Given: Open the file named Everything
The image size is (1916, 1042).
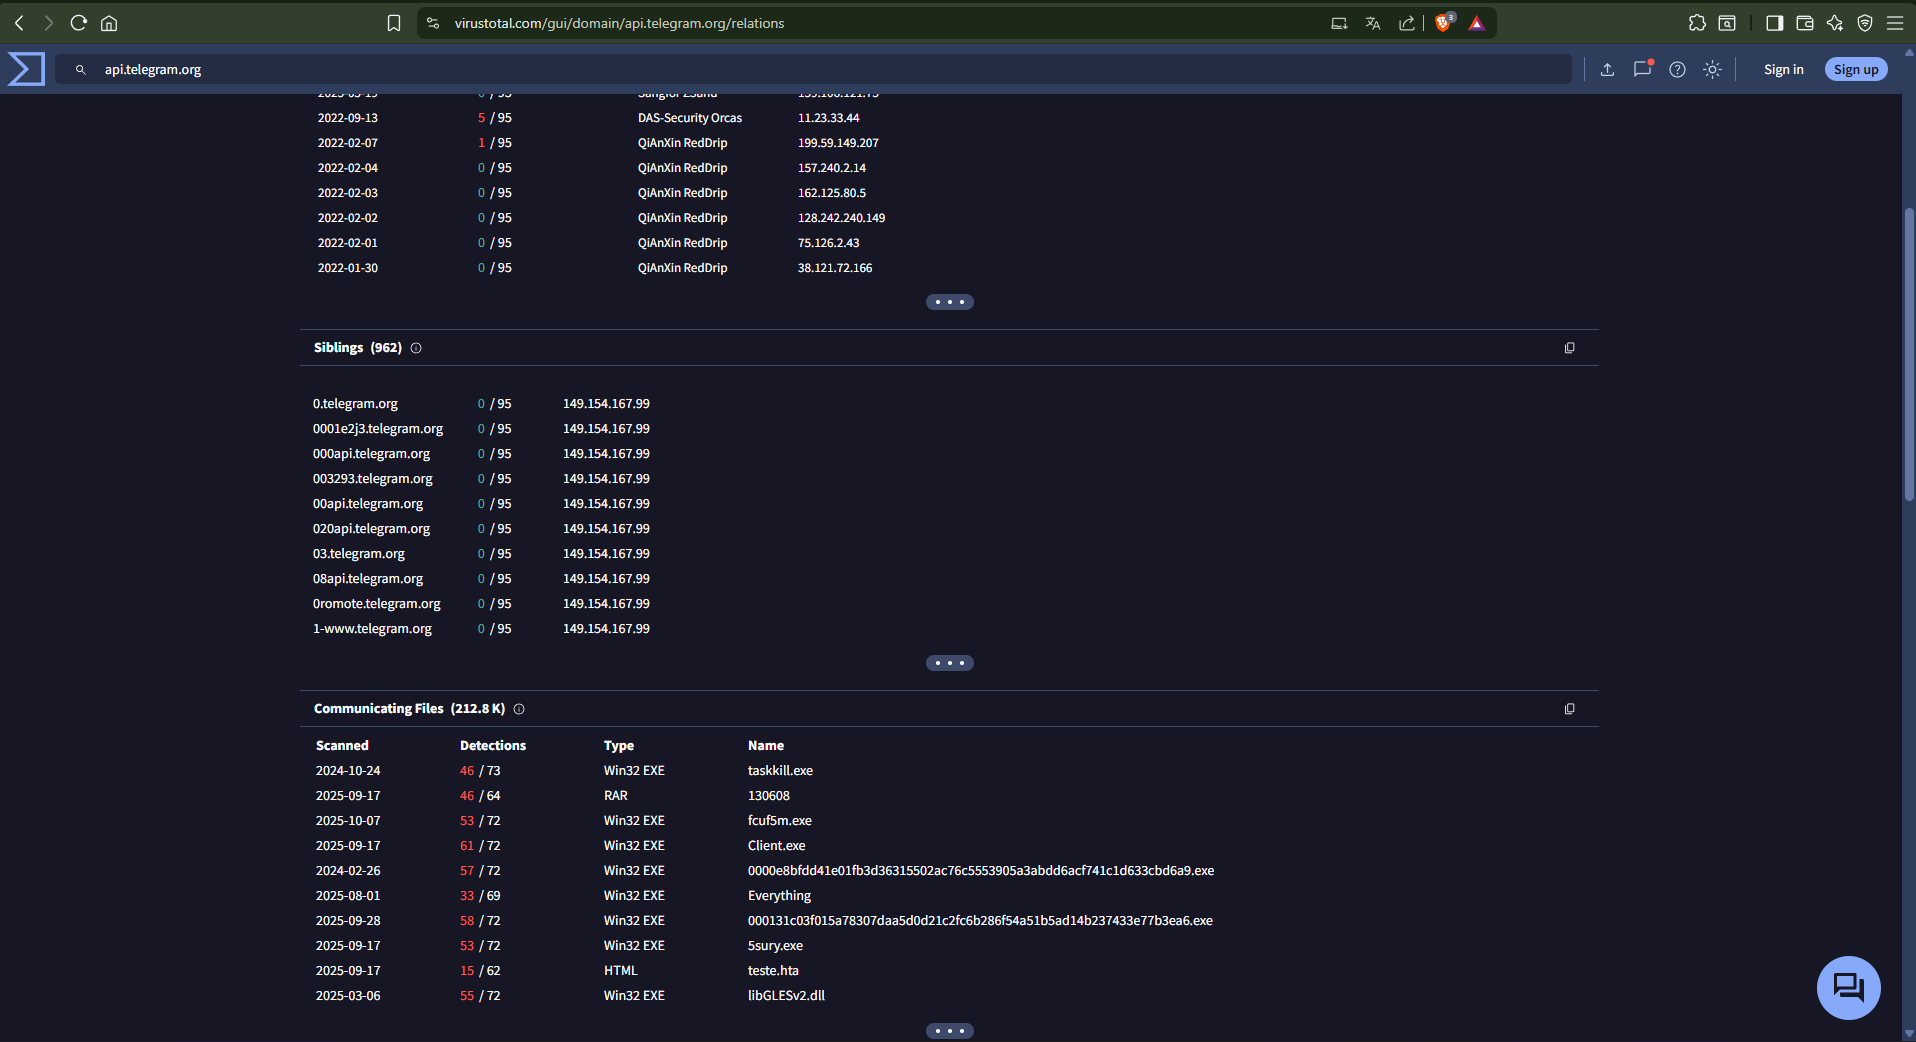Looking at the screenshot, I should point(779,896).
